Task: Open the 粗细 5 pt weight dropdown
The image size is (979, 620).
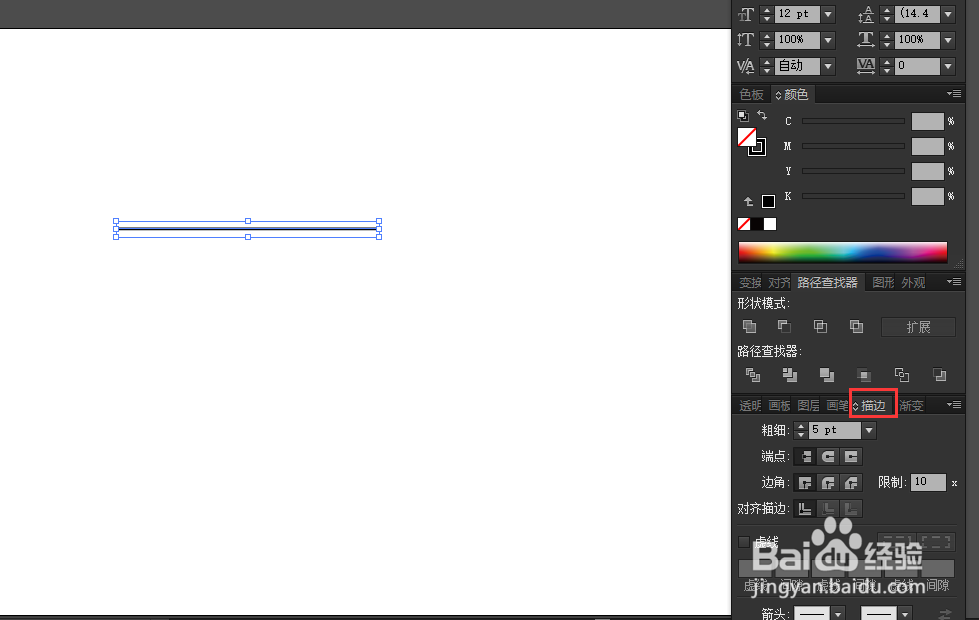Action: click(869, 430)
